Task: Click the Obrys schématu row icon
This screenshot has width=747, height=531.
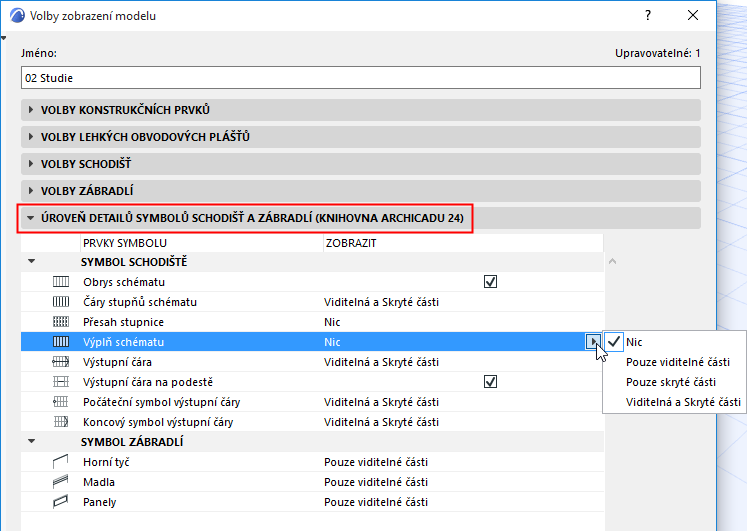Action: (x=61, y=282)
